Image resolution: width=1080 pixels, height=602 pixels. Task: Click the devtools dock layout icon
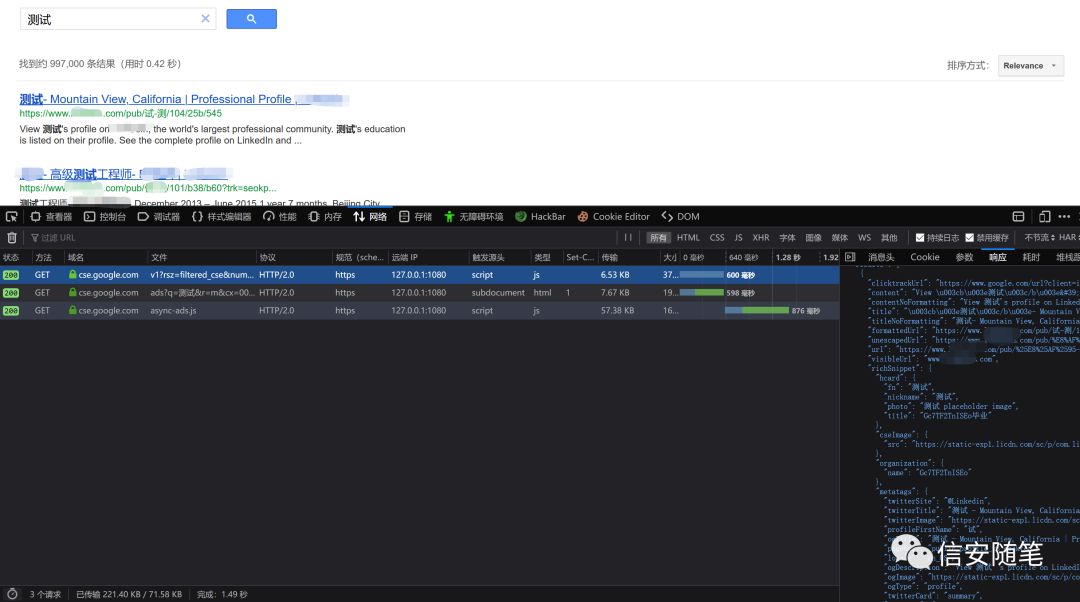pyautogui.click(x=1018, y=217)
